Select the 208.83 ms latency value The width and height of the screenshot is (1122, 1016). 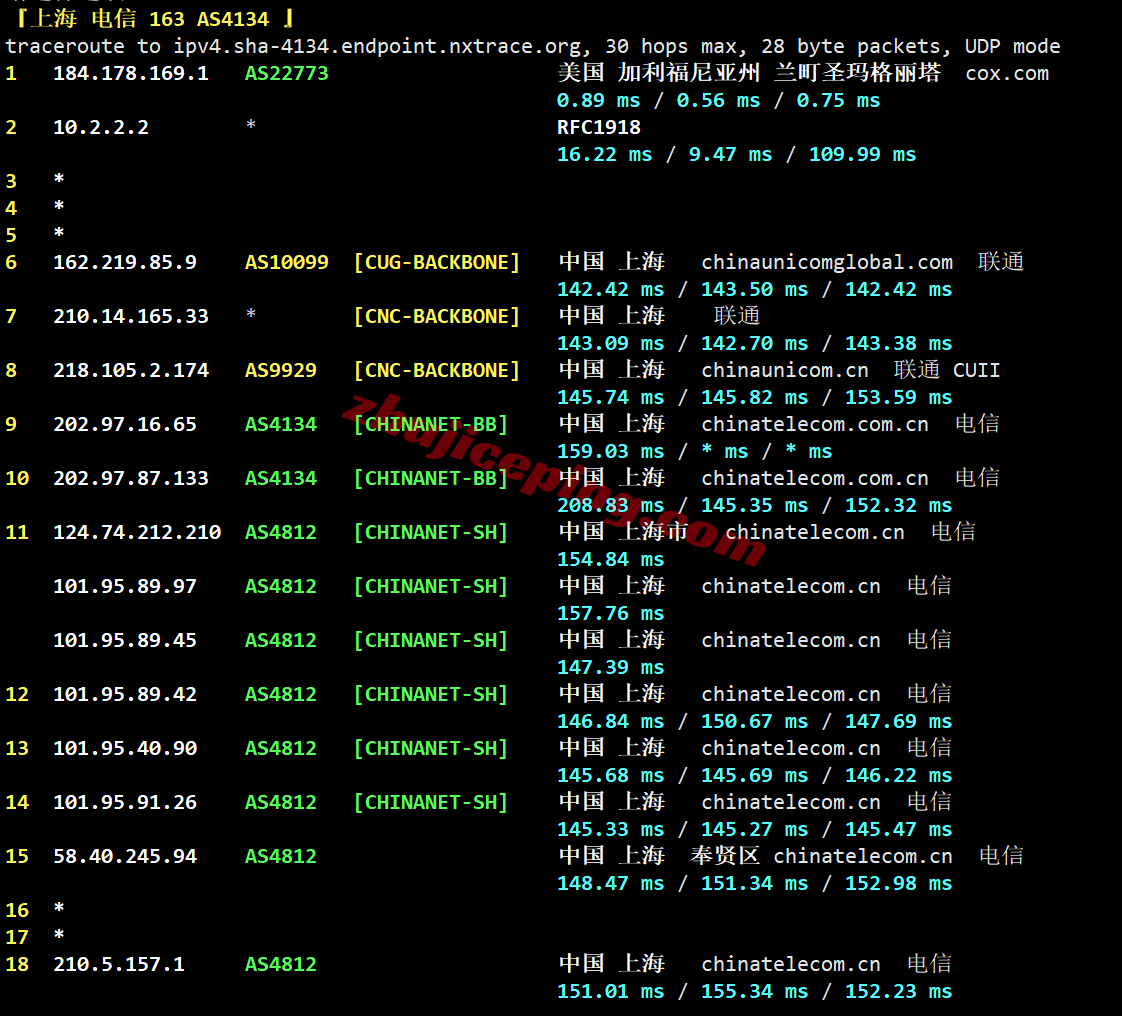coord(610,506)
